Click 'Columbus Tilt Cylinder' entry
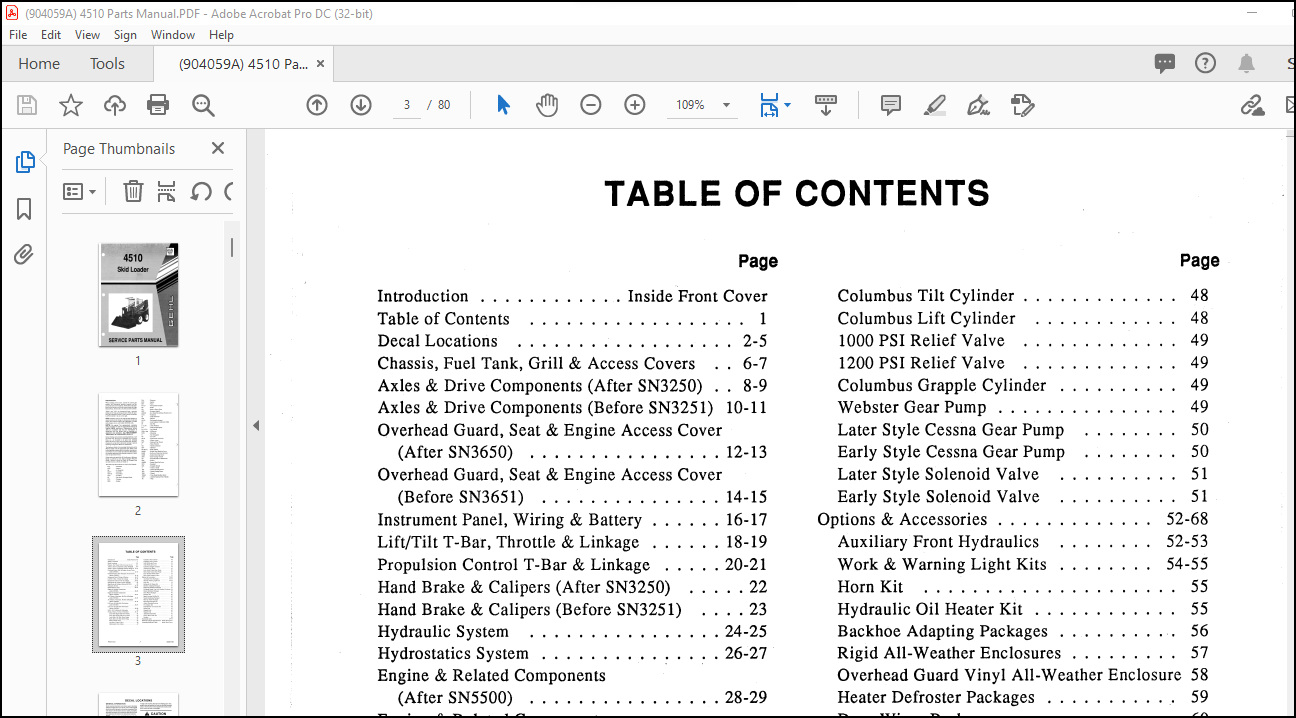 point(926,296)
